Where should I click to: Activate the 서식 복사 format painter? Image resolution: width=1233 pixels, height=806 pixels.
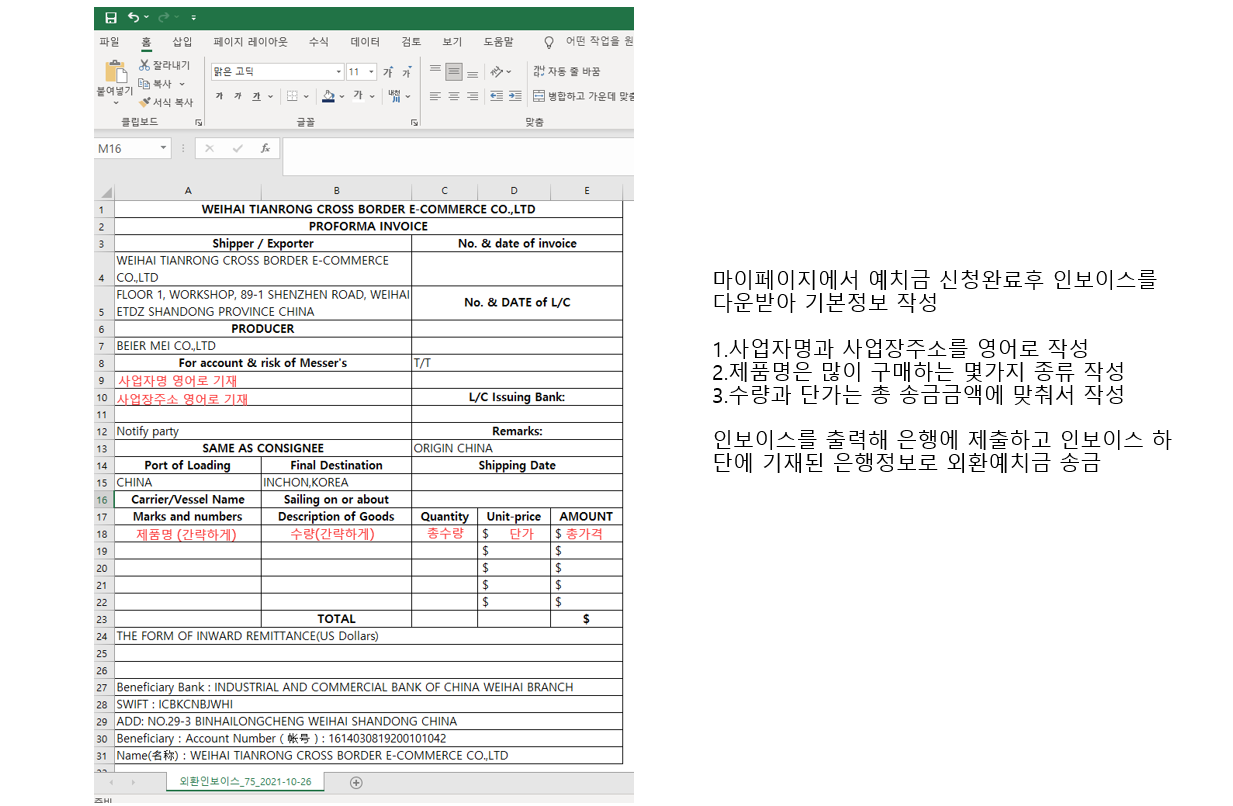coord(166,102)
